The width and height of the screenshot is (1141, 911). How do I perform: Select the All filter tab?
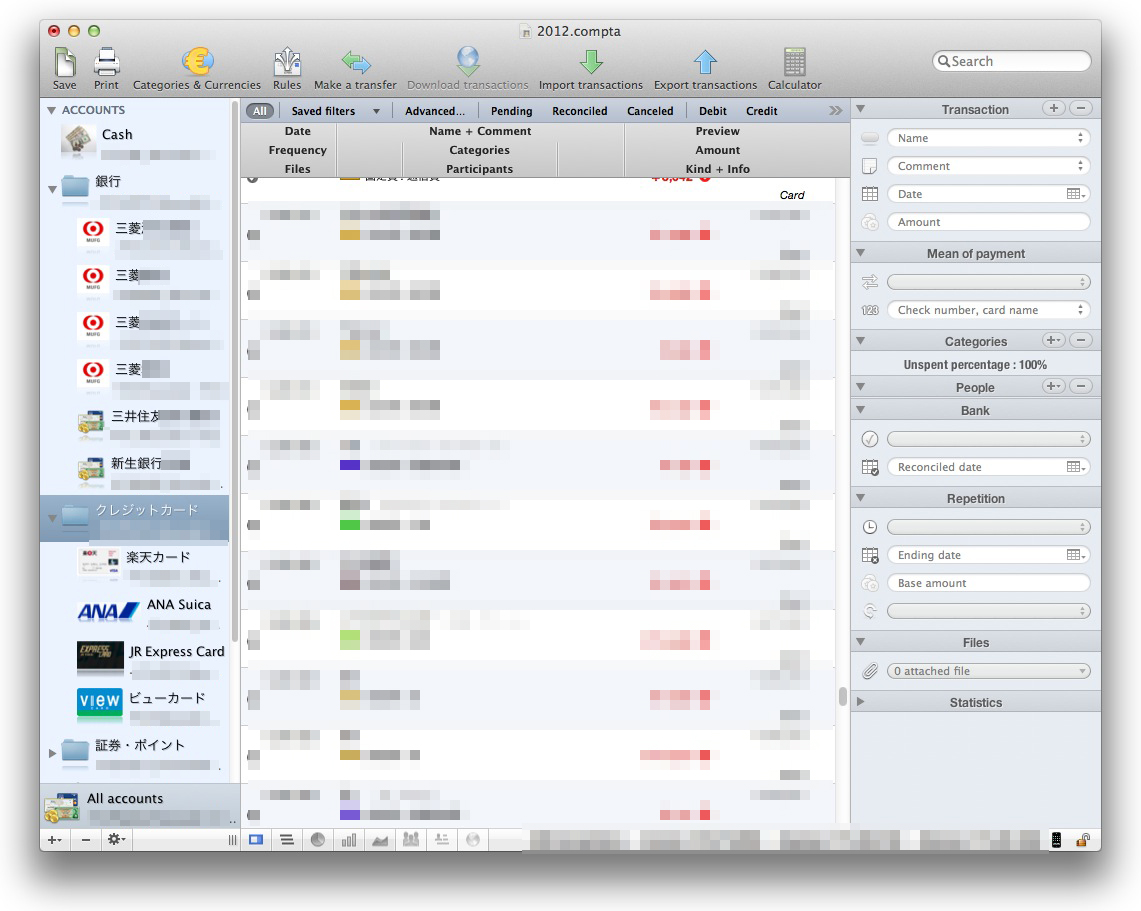point(259,111)
